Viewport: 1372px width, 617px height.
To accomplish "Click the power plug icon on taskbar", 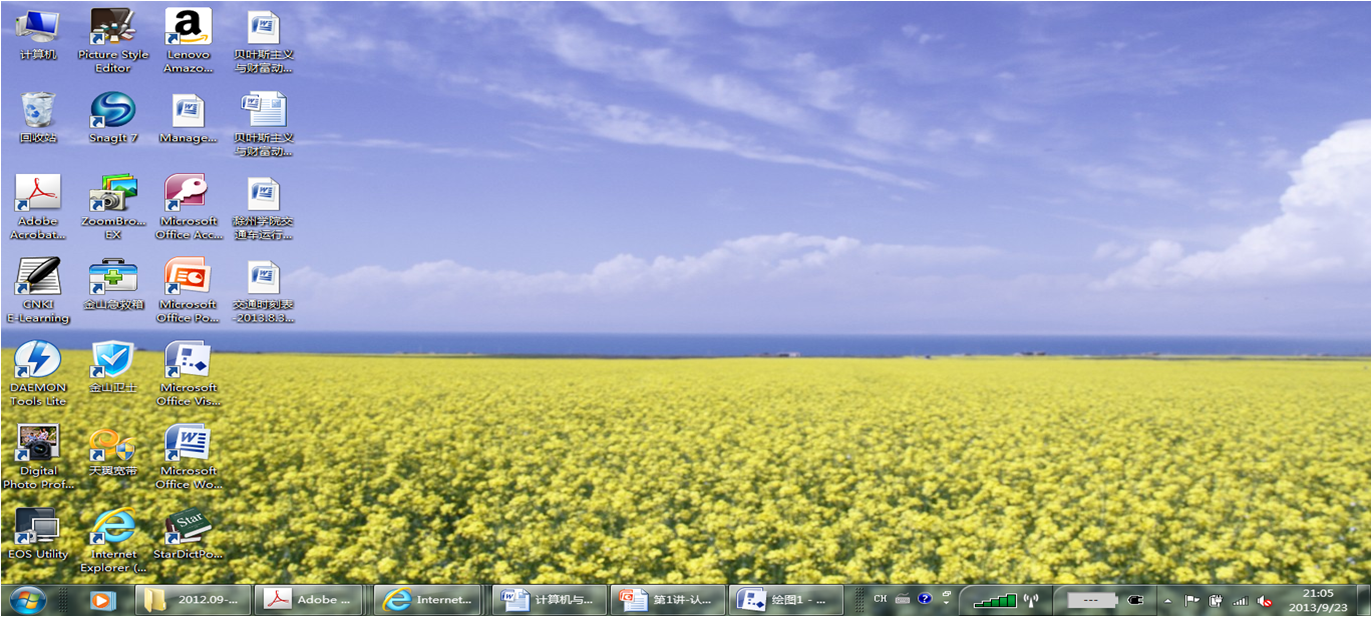I will (x=1134, y=600).
